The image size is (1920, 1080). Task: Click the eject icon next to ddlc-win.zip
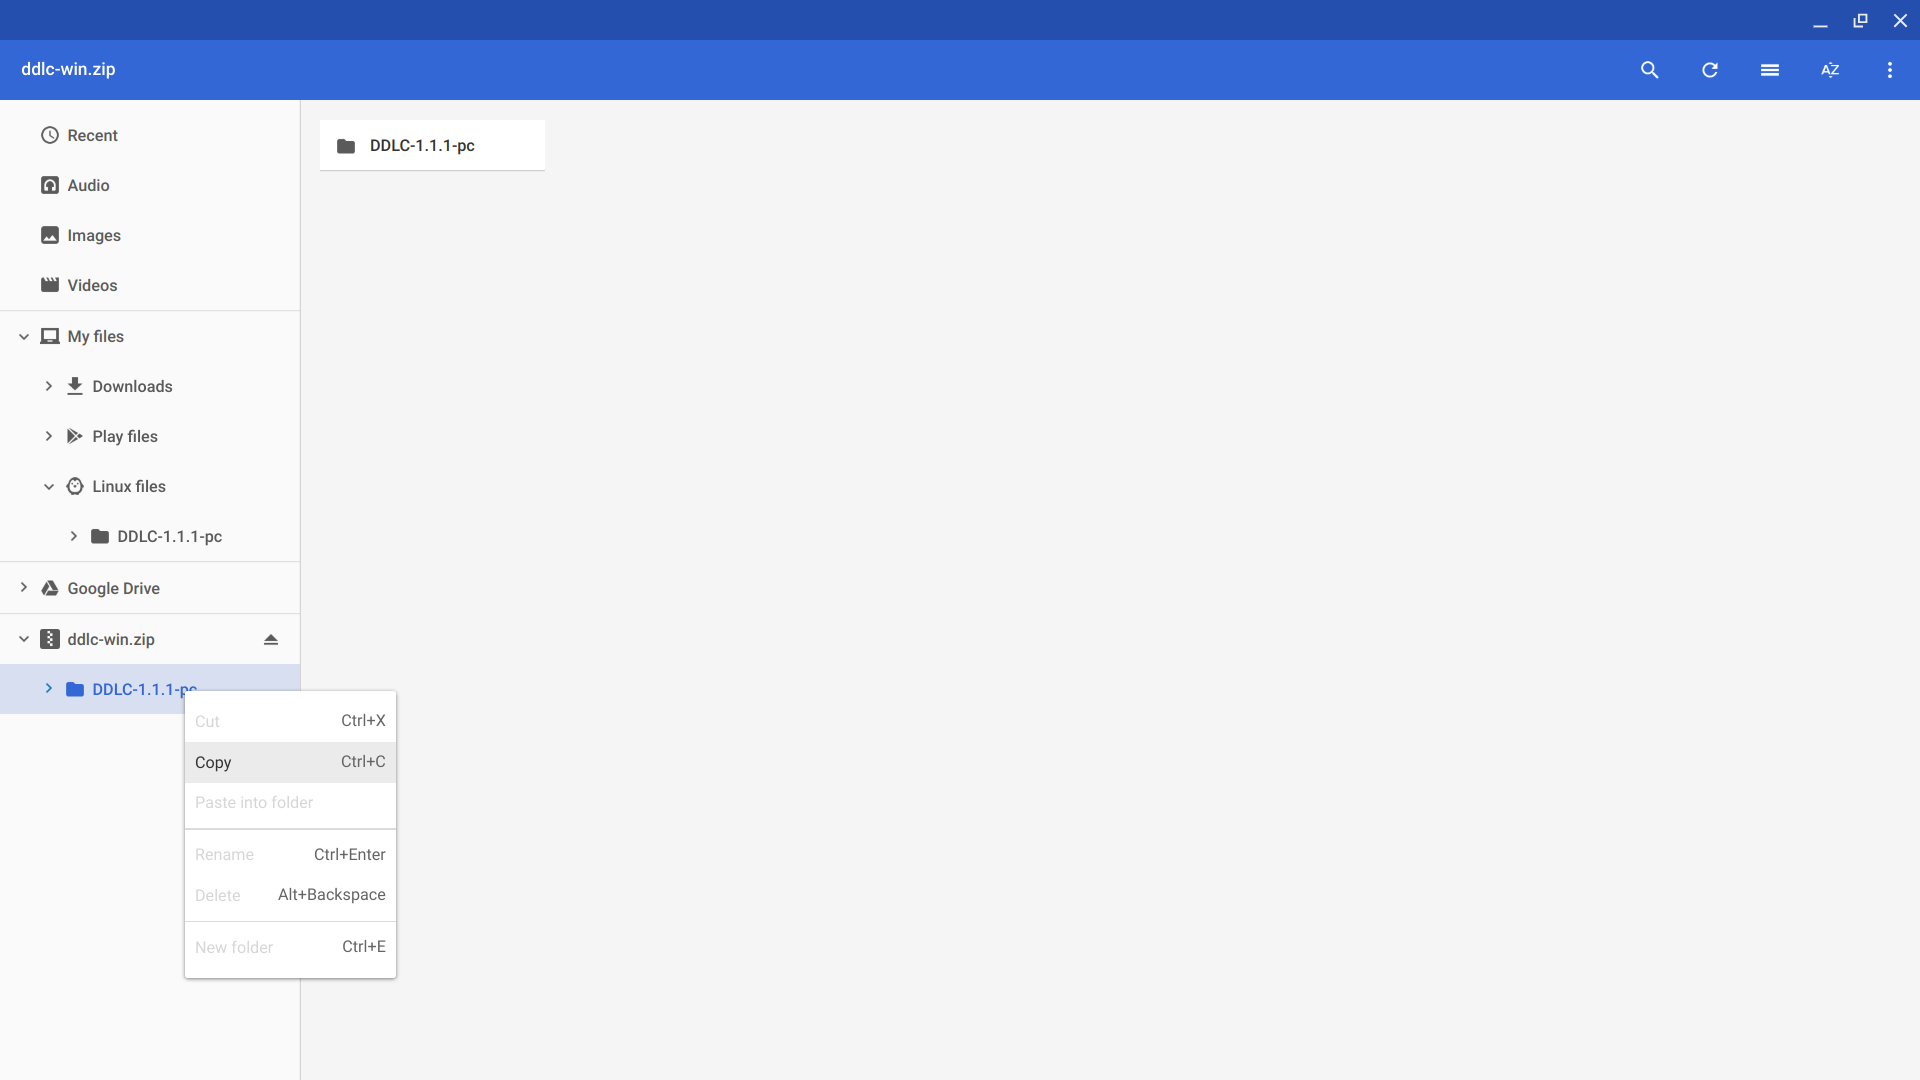pyautogui.click(x=270, y=640)
